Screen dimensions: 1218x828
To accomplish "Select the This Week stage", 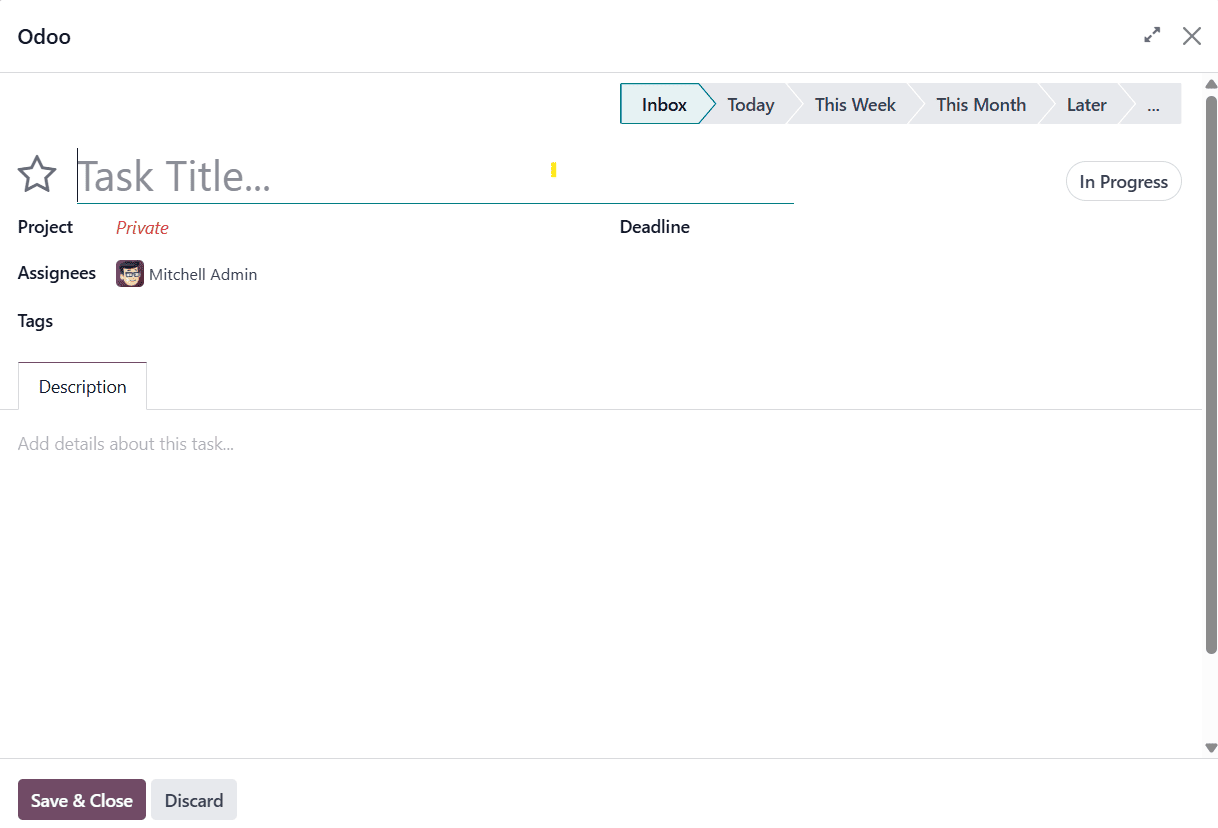I will click(x=855, y=104).
